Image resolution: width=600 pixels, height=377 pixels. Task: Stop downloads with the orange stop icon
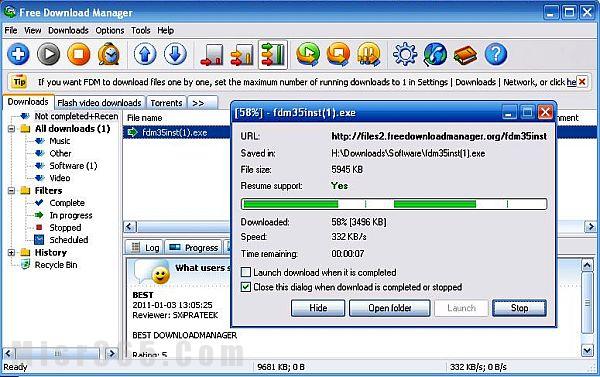click(x=78, y=54)
